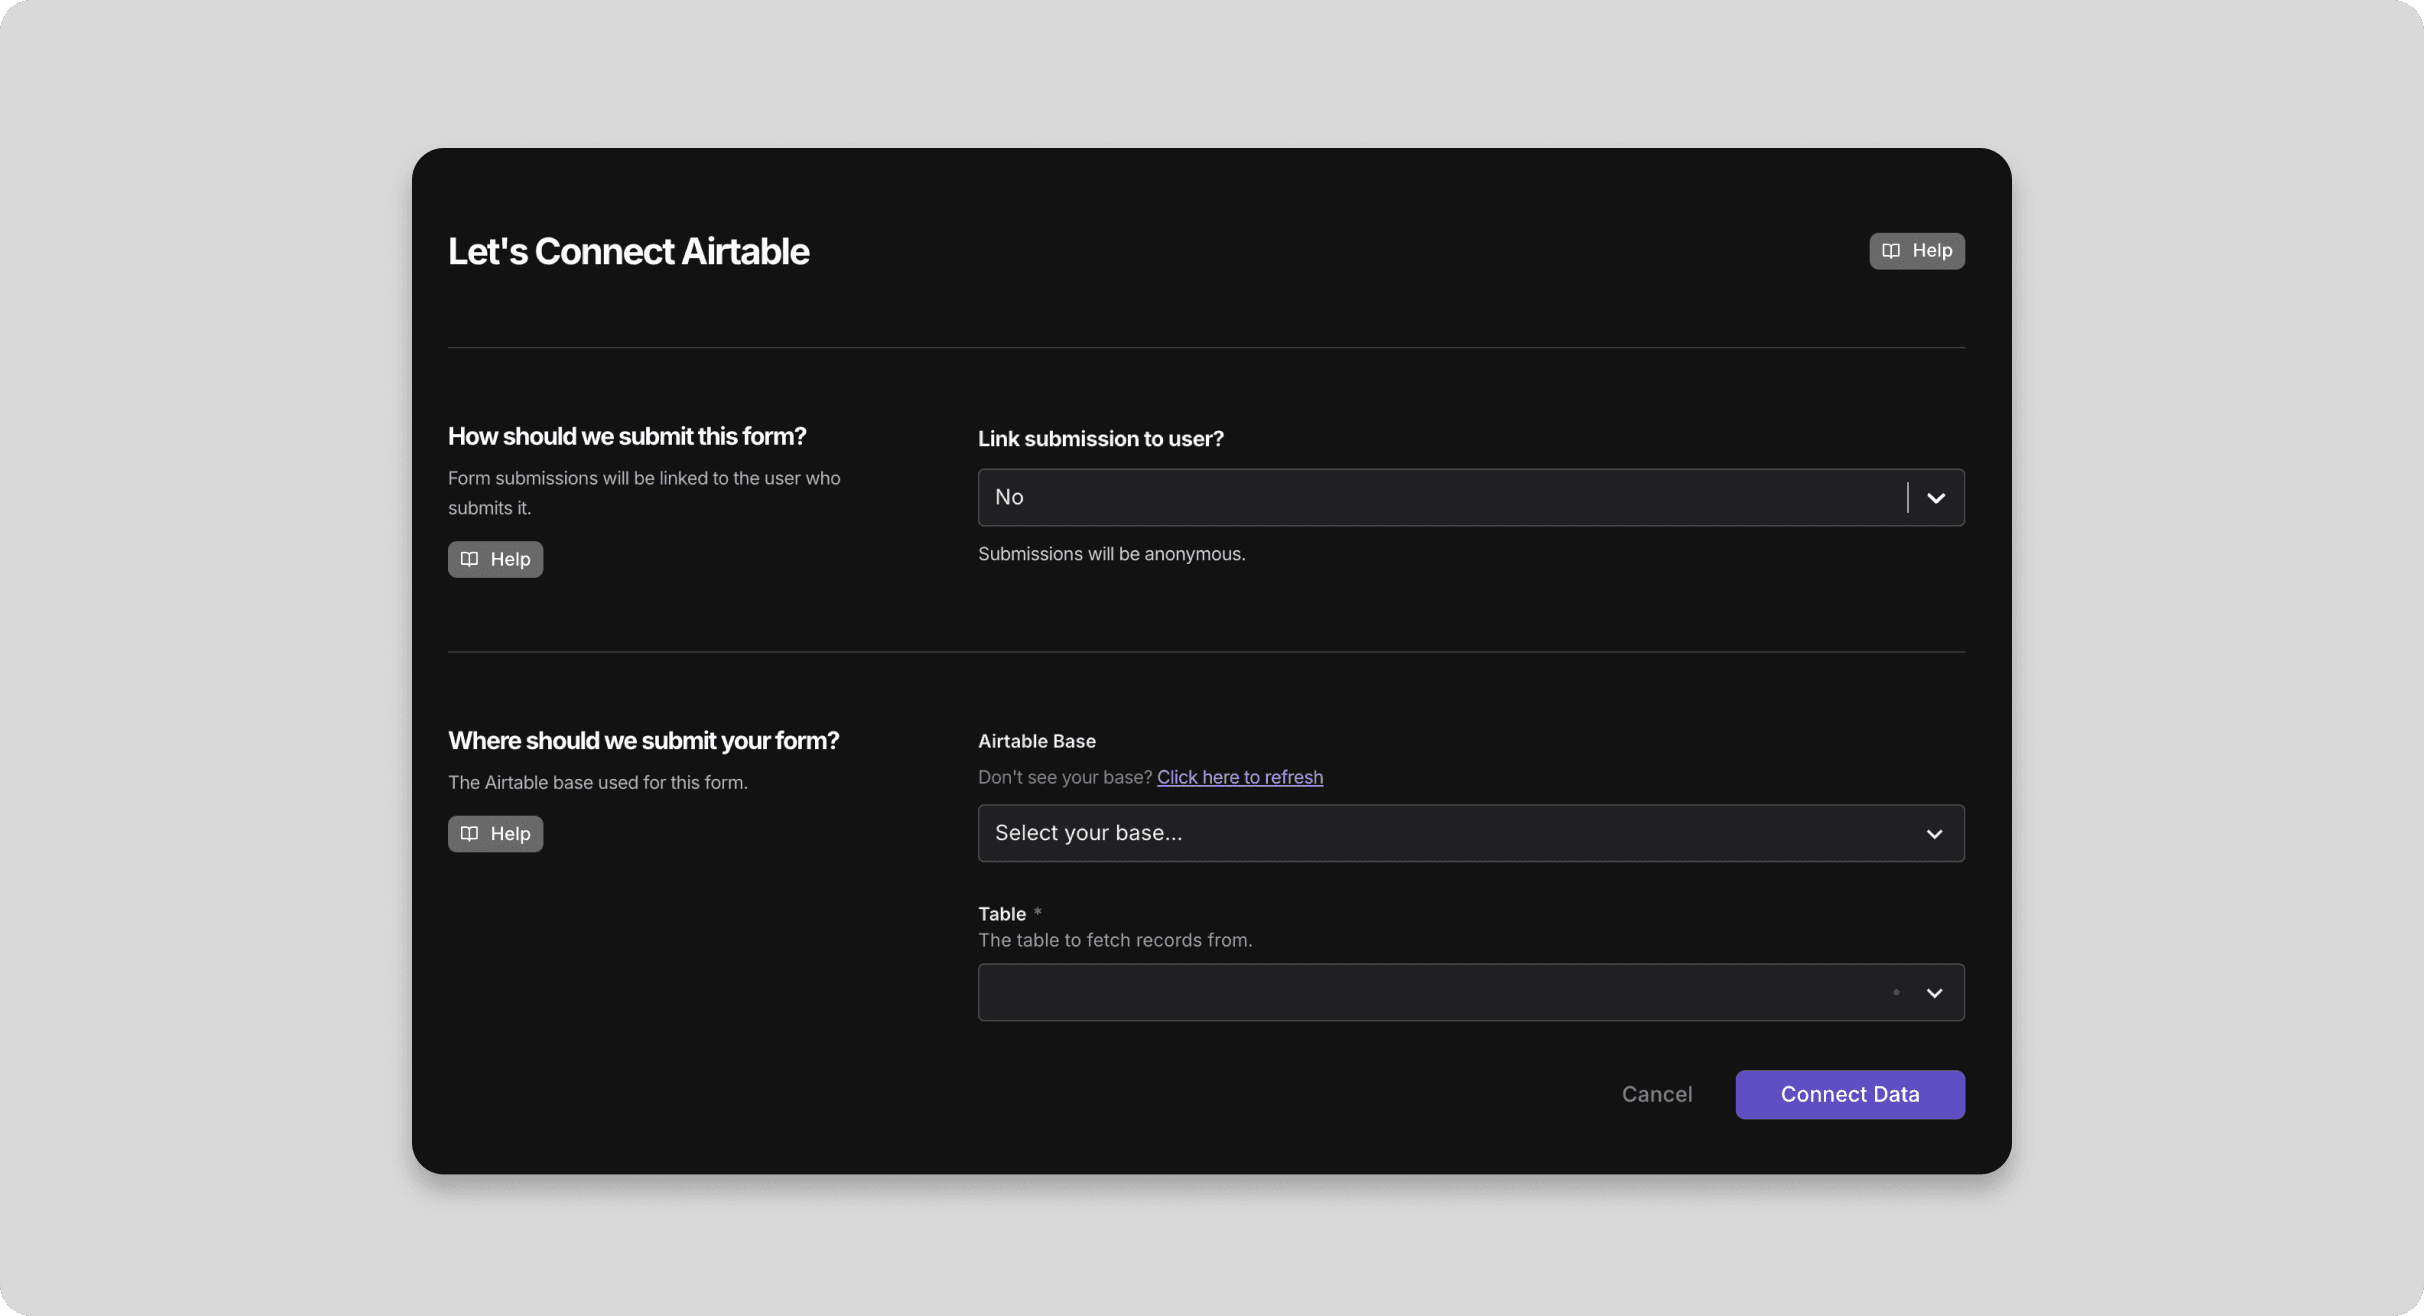Click the loading dot indicator in Table field
Viewport: 2424px width, 1316px height.
click(1896, 993)
